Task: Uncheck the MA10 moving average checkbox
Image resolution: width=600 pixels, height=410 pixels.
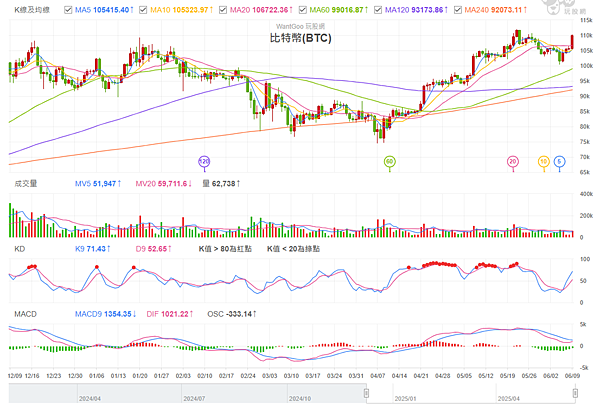Action: pyautogui.click(x=143, y=10)
